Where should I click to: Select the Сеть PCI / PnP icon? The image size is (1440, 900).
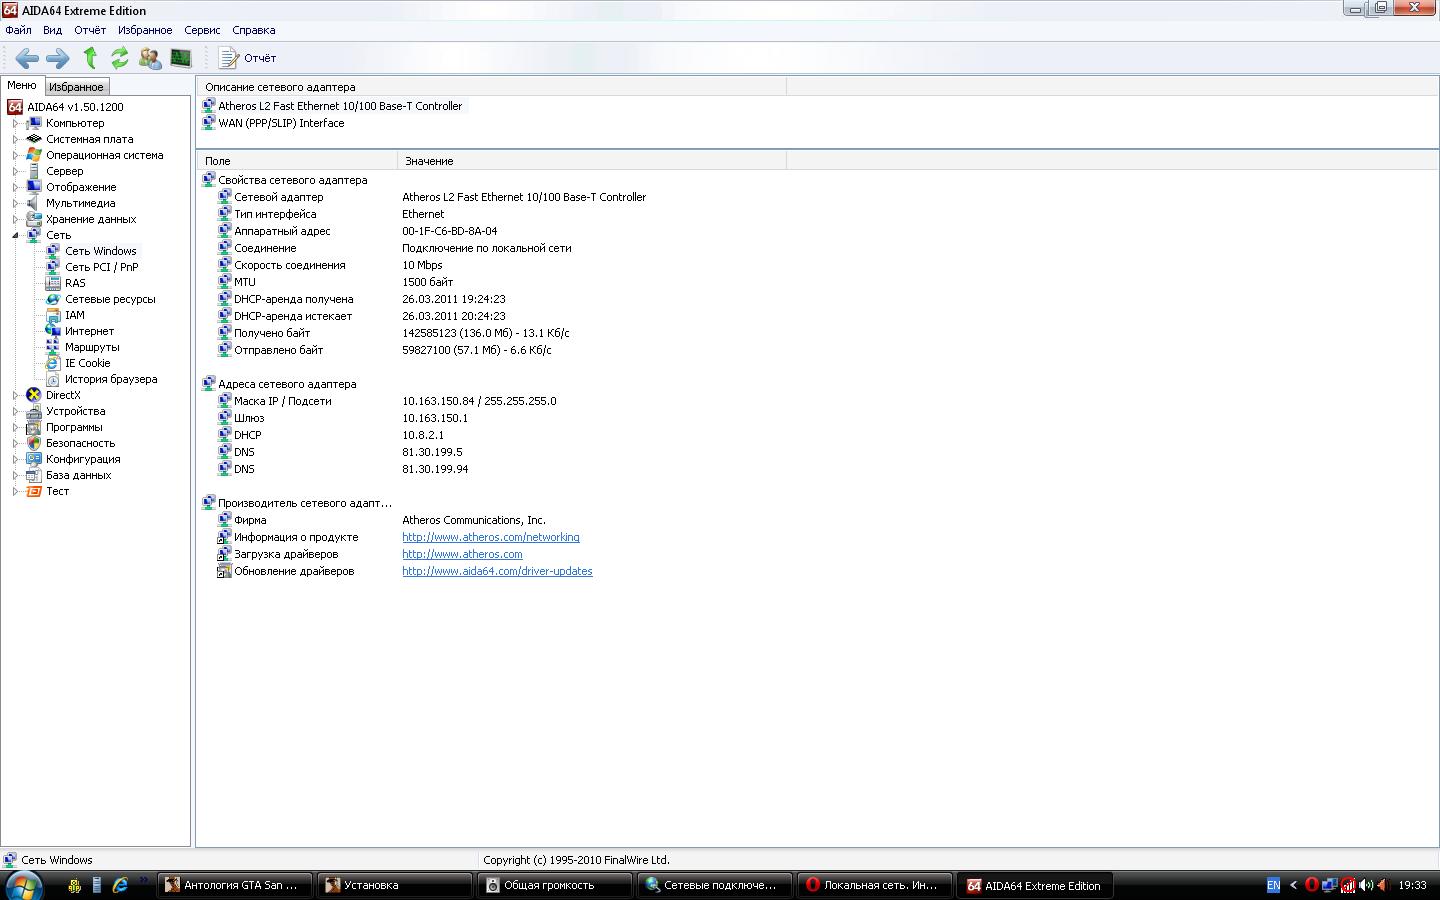(53, 267)
